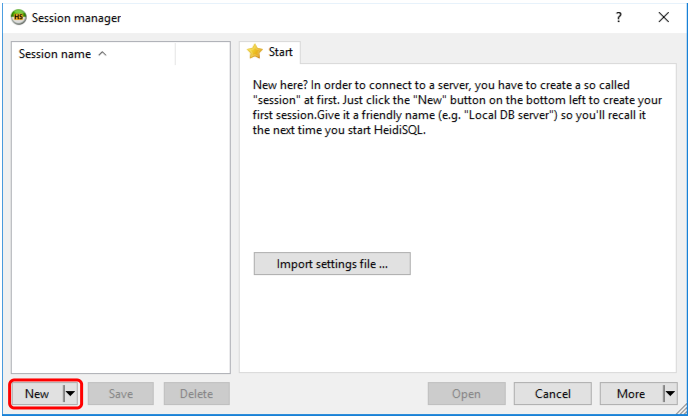This screenshot has height=418, width=691.
Task: Click the disabled Open button
Action: pyautogui.click(x=466, y=393)
